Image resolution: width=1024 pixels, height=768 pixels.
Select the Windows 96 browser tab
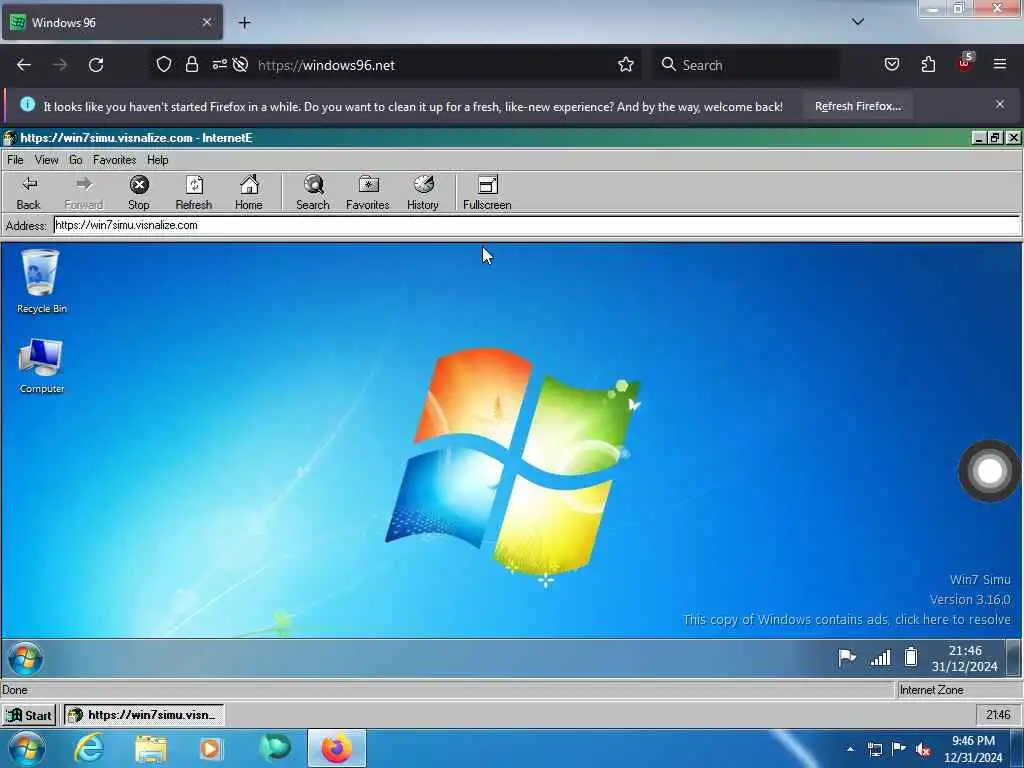tap(112, 23)
